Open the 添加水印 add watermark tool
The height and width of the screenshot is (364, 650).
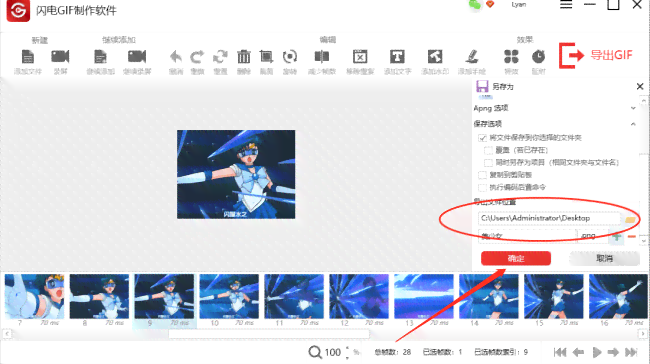(435, 56)
